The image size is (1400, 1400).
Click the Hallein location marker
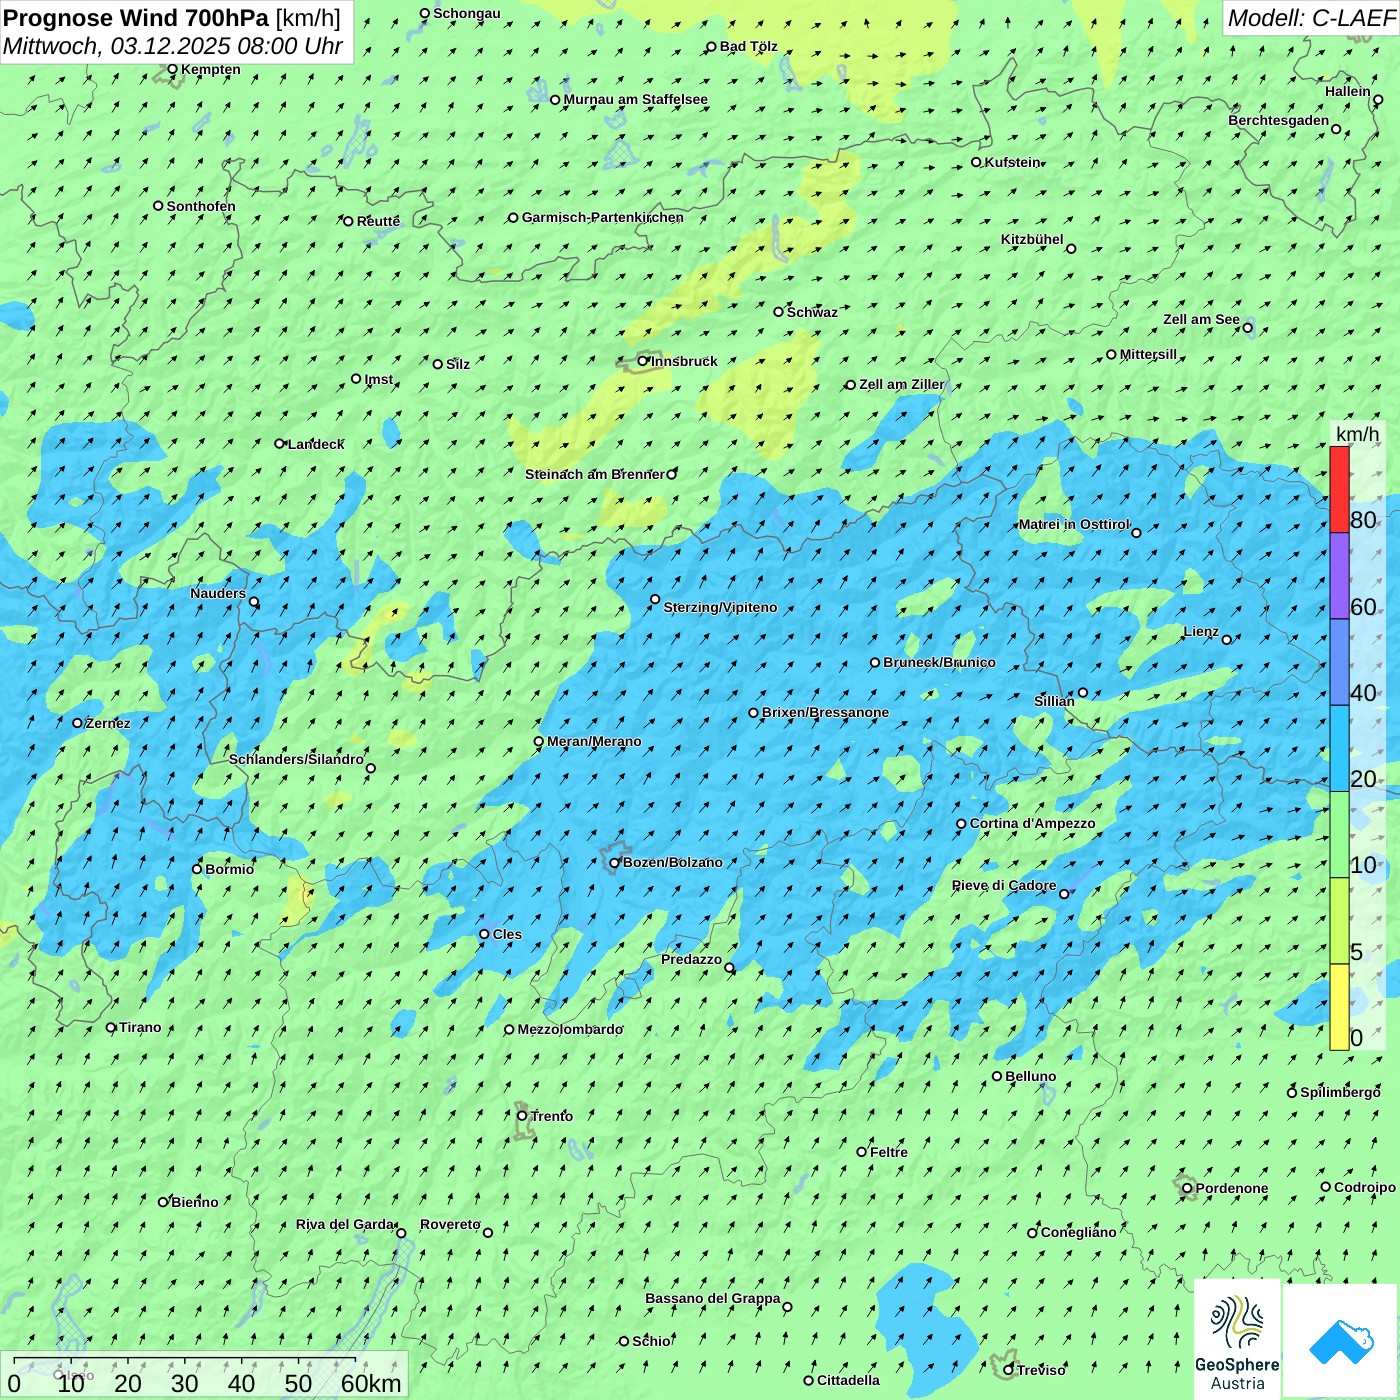pyautogui.click(x=1378, y=99)
